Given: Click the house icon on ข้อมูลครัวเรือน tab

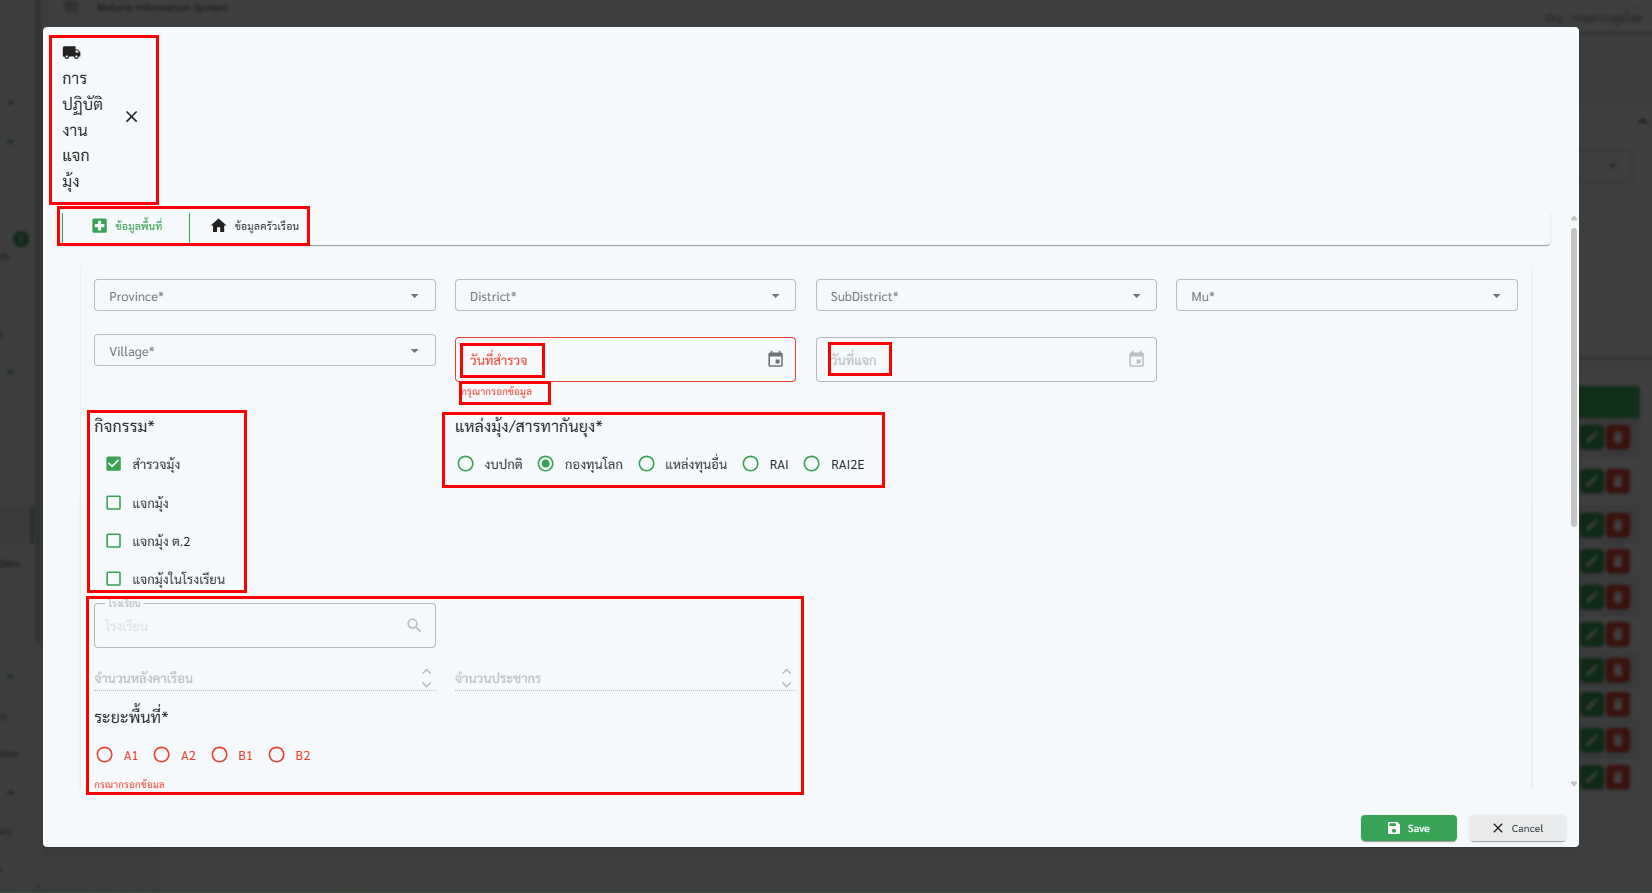Looking at the screenshot, I should coord(218,226).
